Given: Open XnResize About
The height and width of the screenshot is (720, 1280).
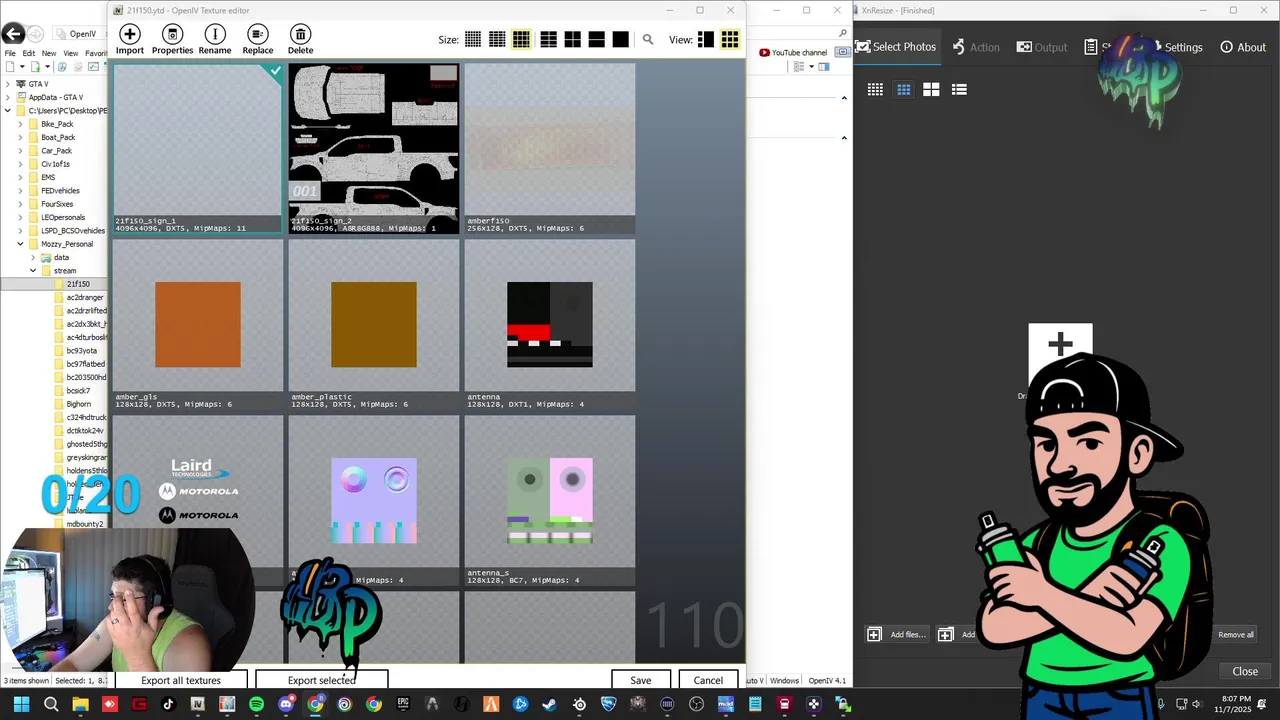Looking at the screenshot, I should click(1242, 47).
